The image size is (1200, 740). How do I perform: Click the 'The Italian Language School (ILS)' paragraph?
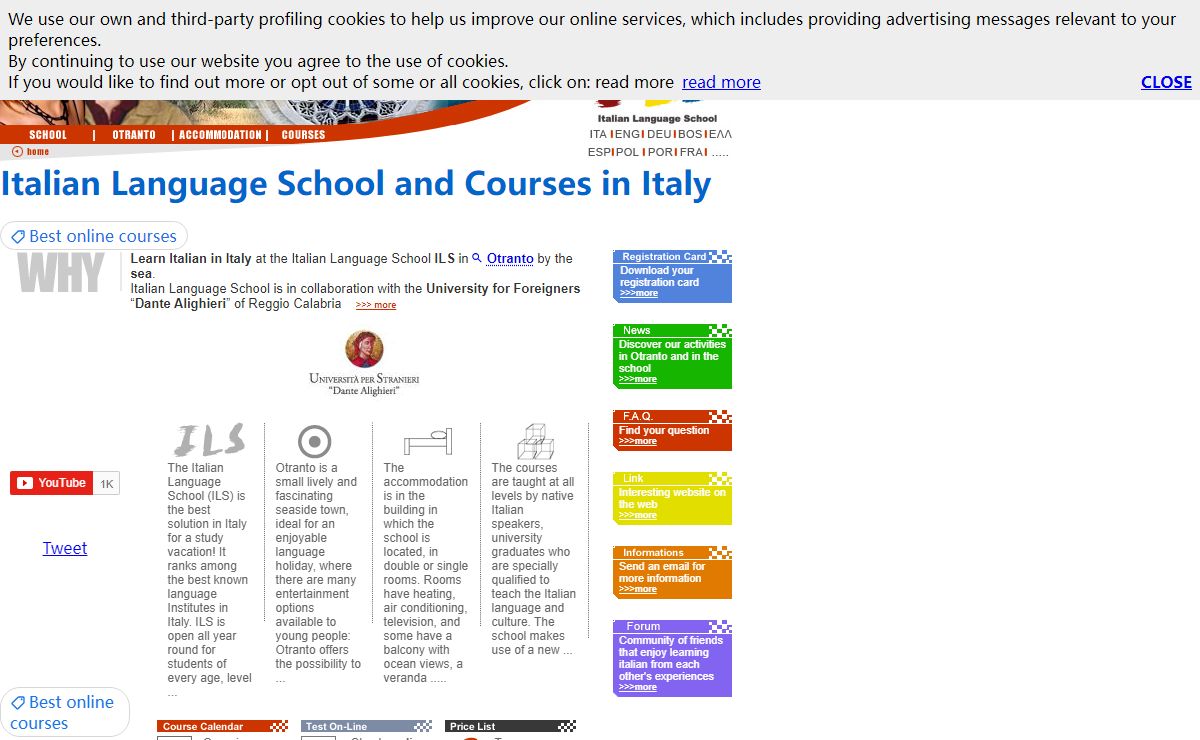tap(208, 579)
